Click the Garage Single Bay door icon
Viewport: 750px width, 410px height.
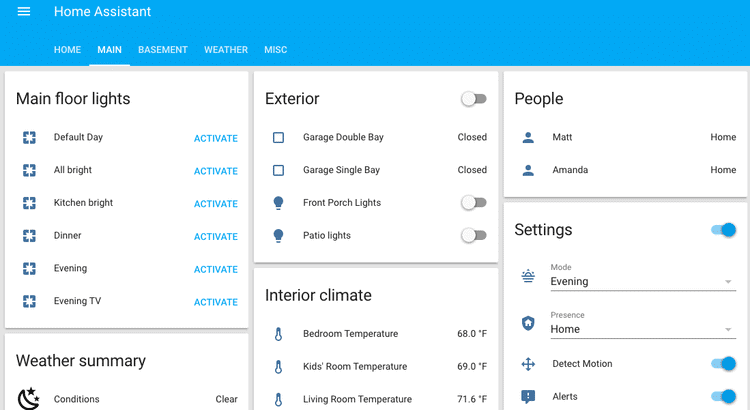(x=278, y=170)
